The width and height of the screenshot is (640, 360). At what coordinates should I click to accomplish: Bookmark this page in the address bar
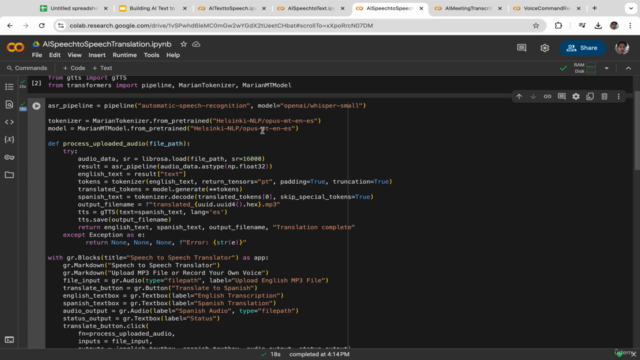[536, 26]
